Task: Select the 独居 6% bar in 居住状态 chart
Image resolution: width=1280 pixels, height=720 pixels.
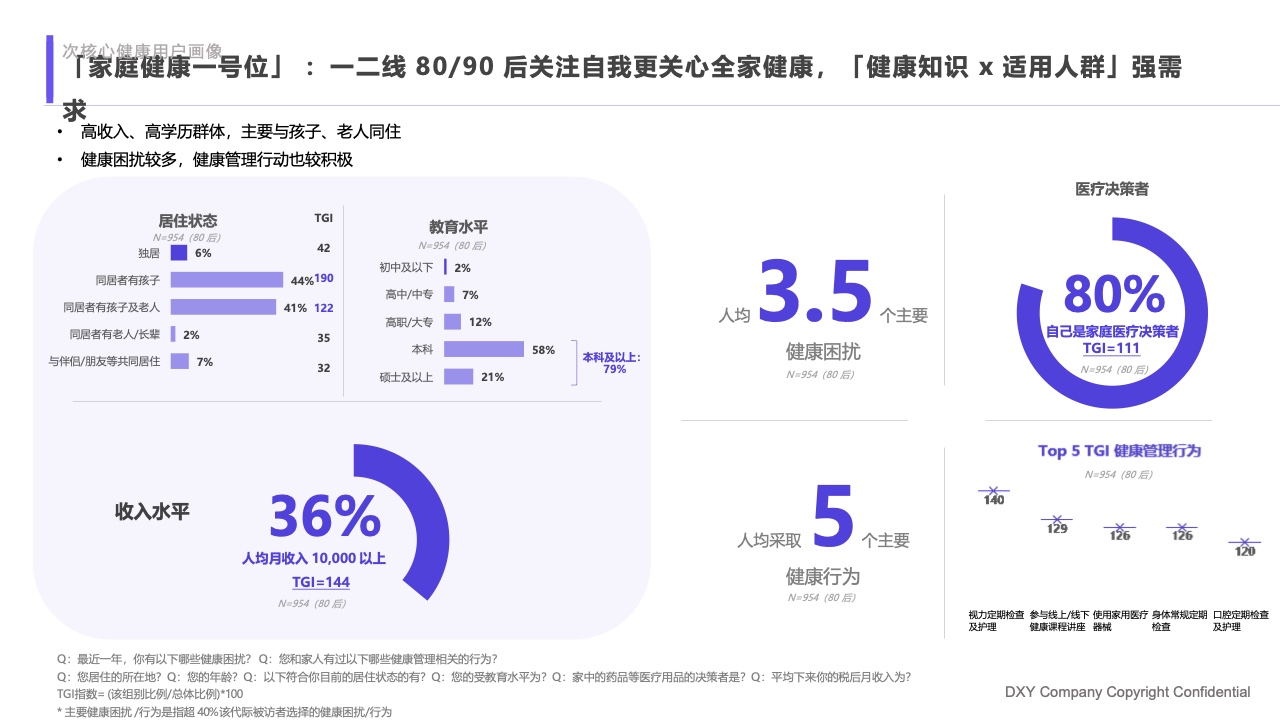Action: click(x=180, y=253)
